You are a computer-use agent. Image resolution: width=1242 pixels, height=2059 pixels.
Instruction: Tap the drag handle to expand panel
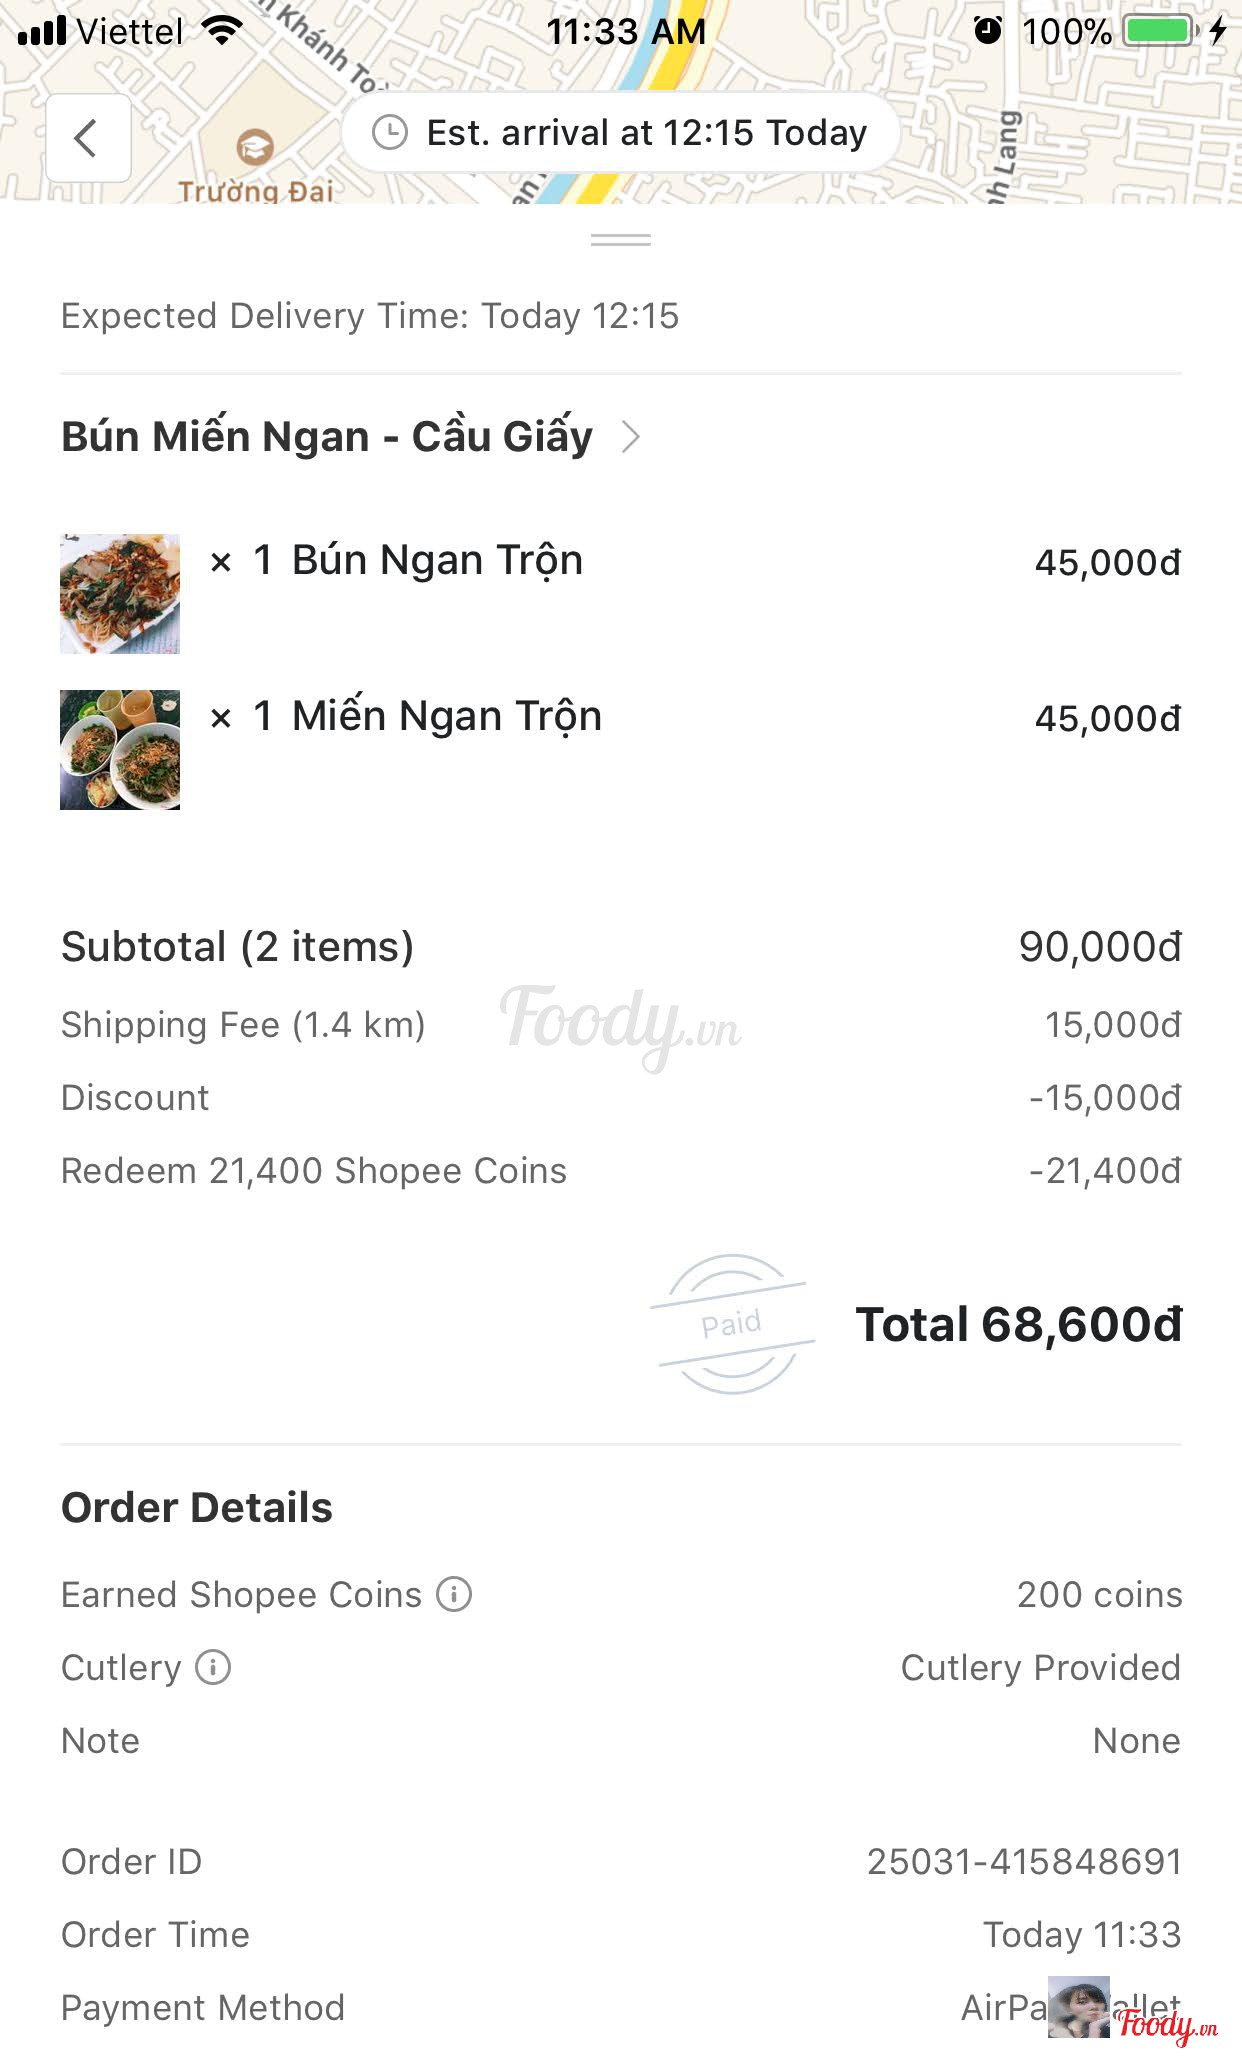tap(620, 240)
